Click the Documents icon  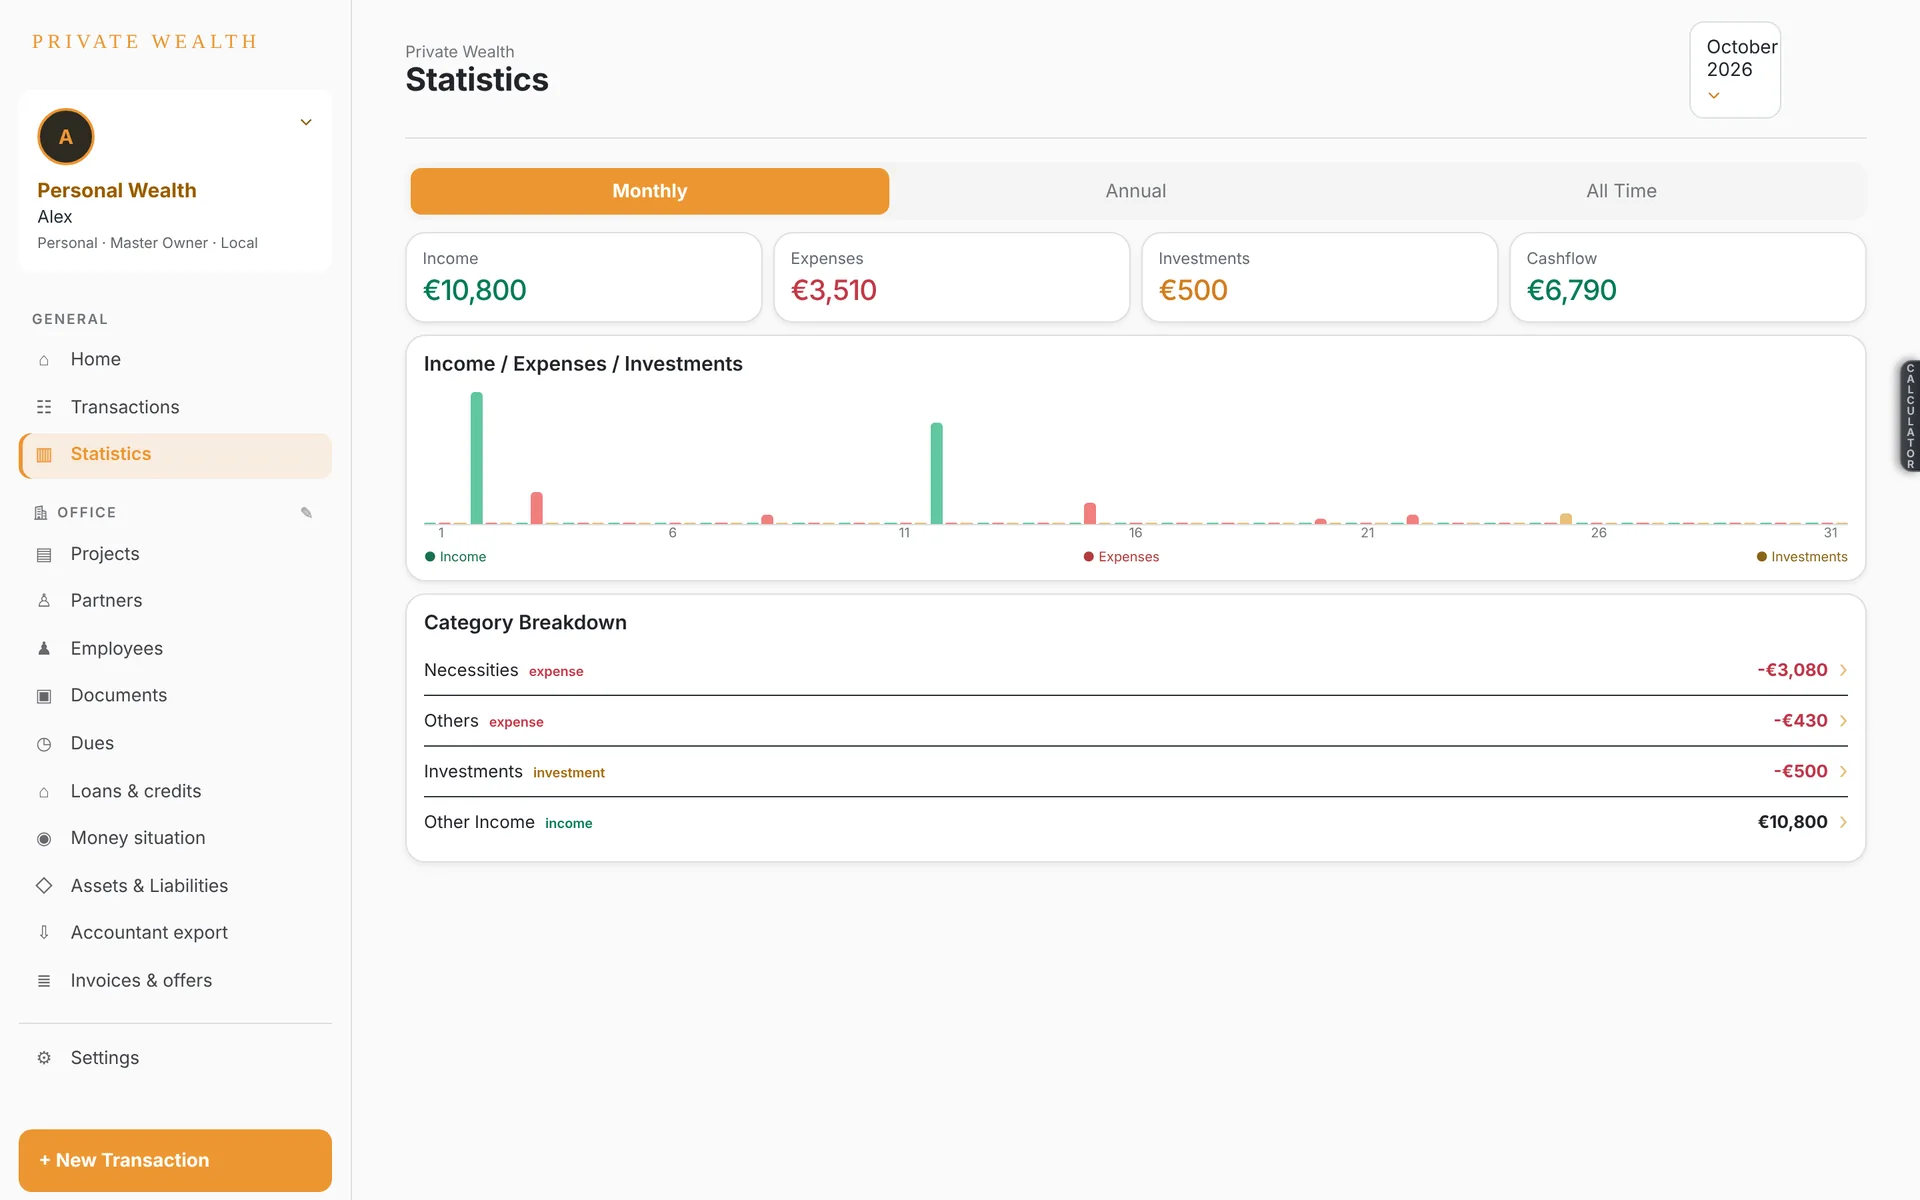click(x=44, y=696)
